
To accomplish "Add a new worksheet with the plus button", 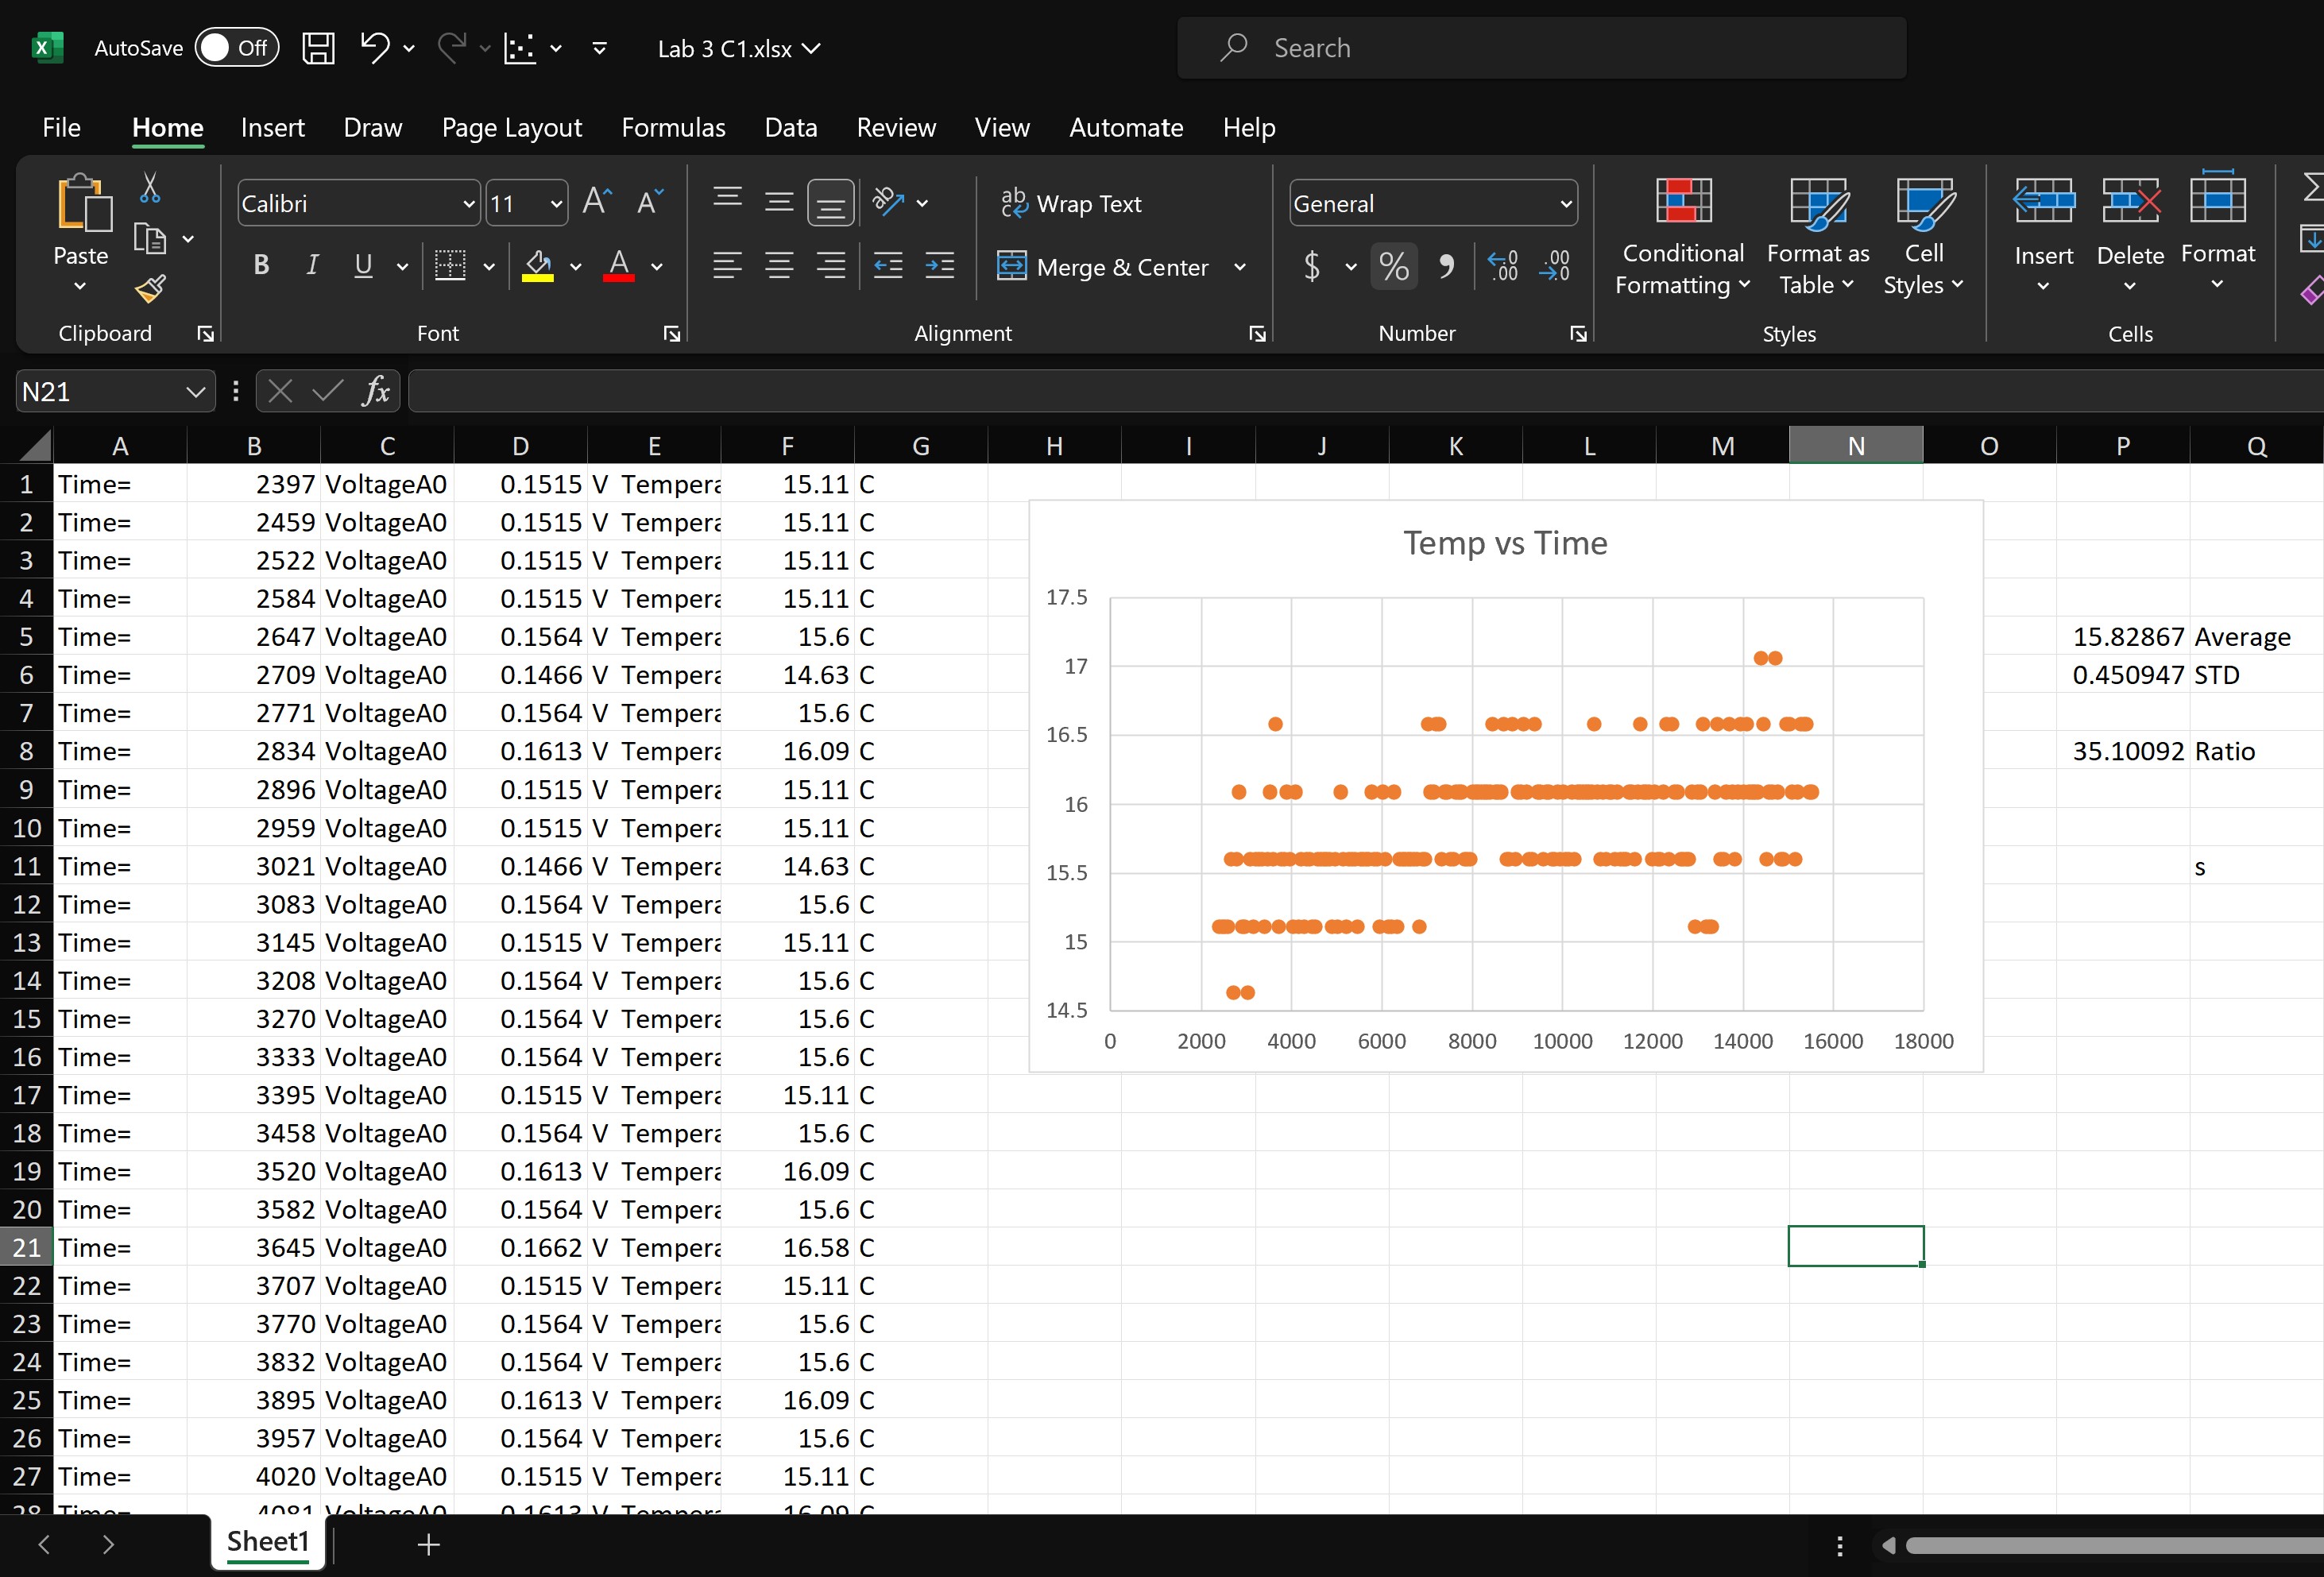I will pos(428,1543).
